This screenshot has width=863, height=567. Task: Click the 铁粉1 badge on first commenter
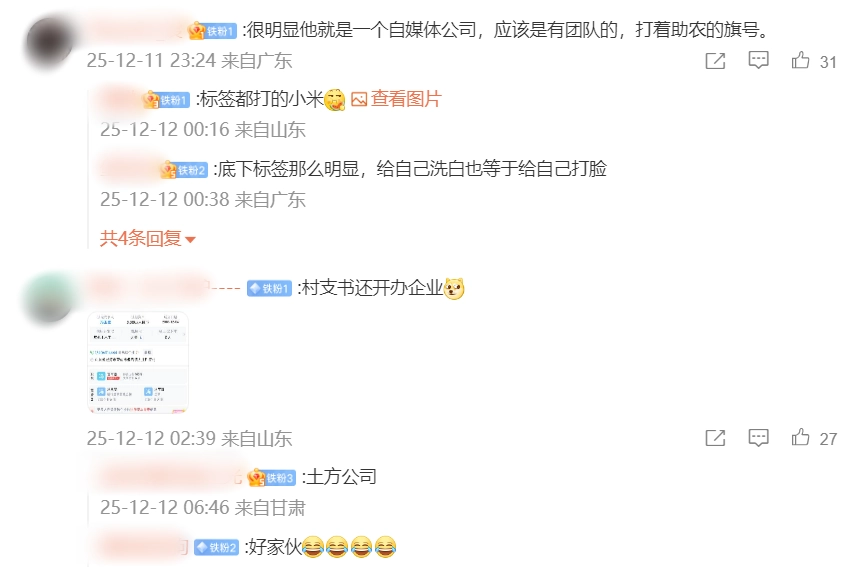click(x=212, y=31)
